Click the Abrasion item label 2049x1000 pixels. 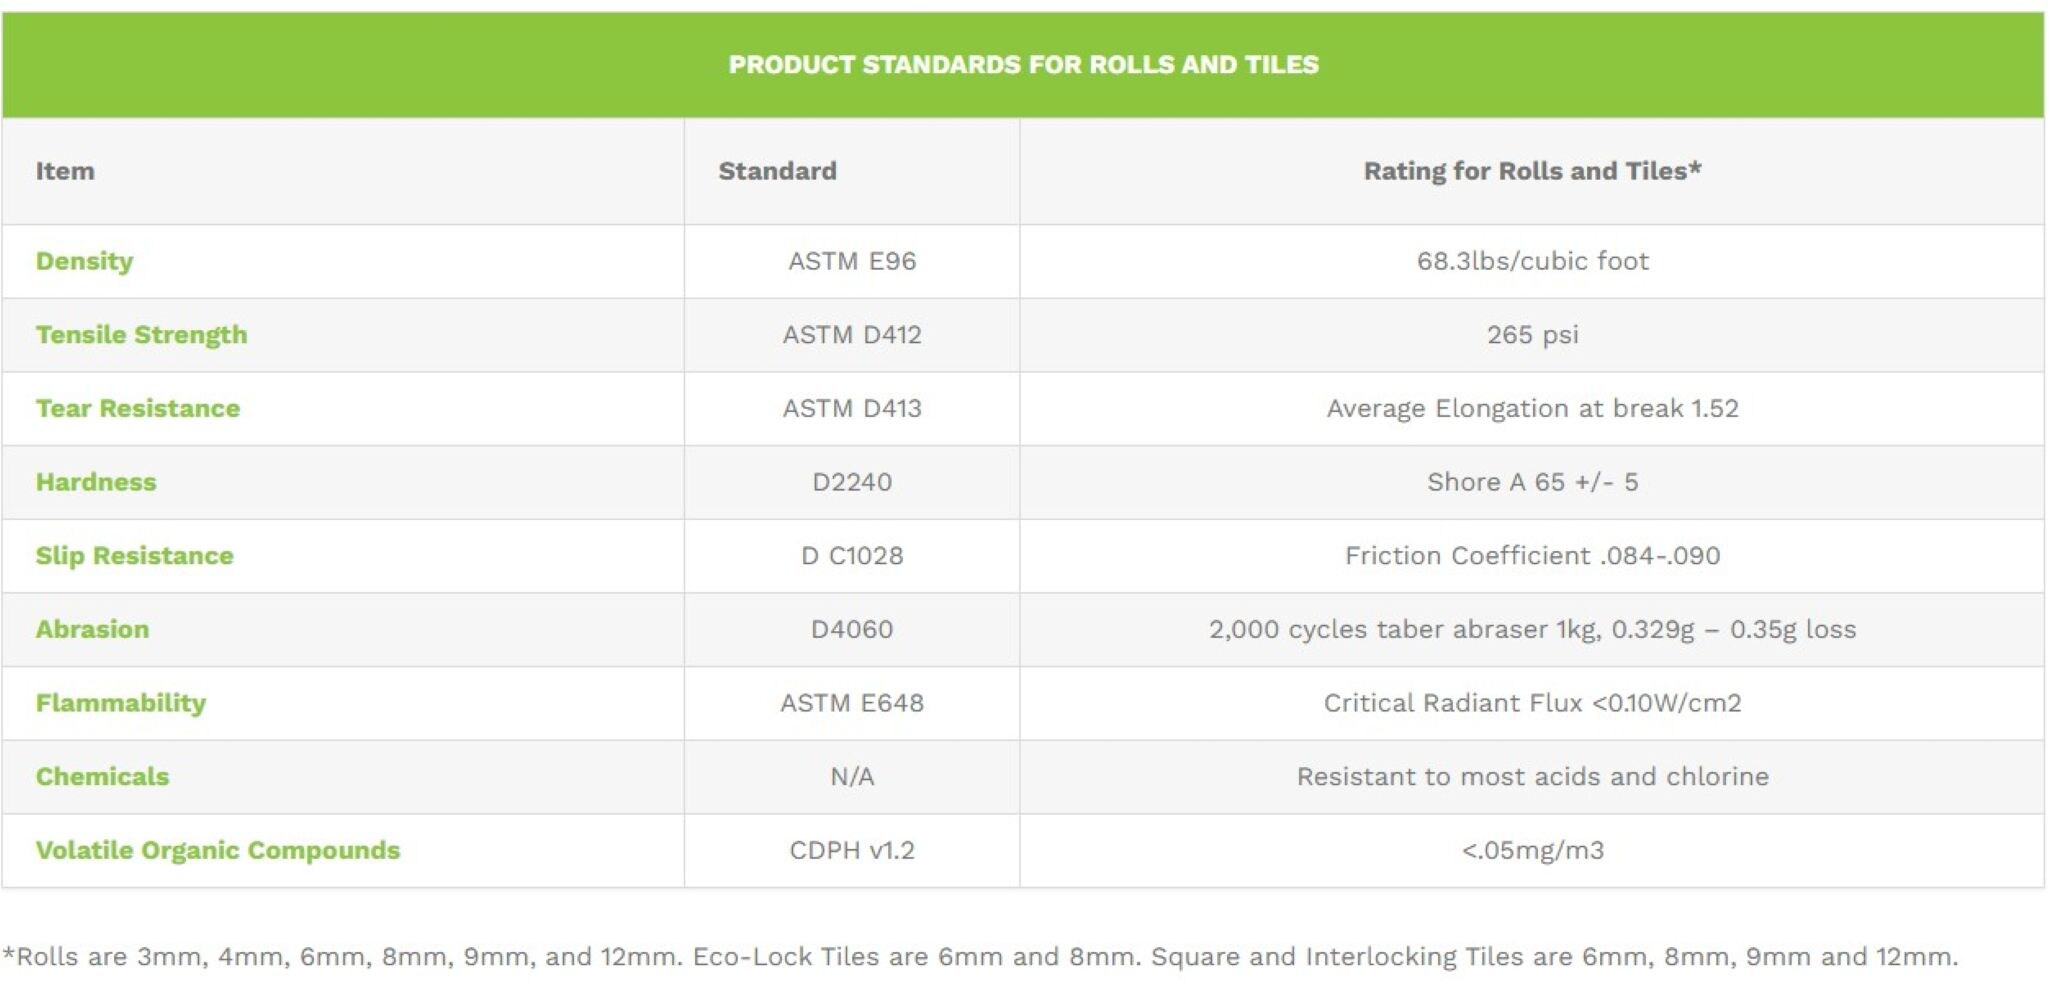(x=92, y=629)
